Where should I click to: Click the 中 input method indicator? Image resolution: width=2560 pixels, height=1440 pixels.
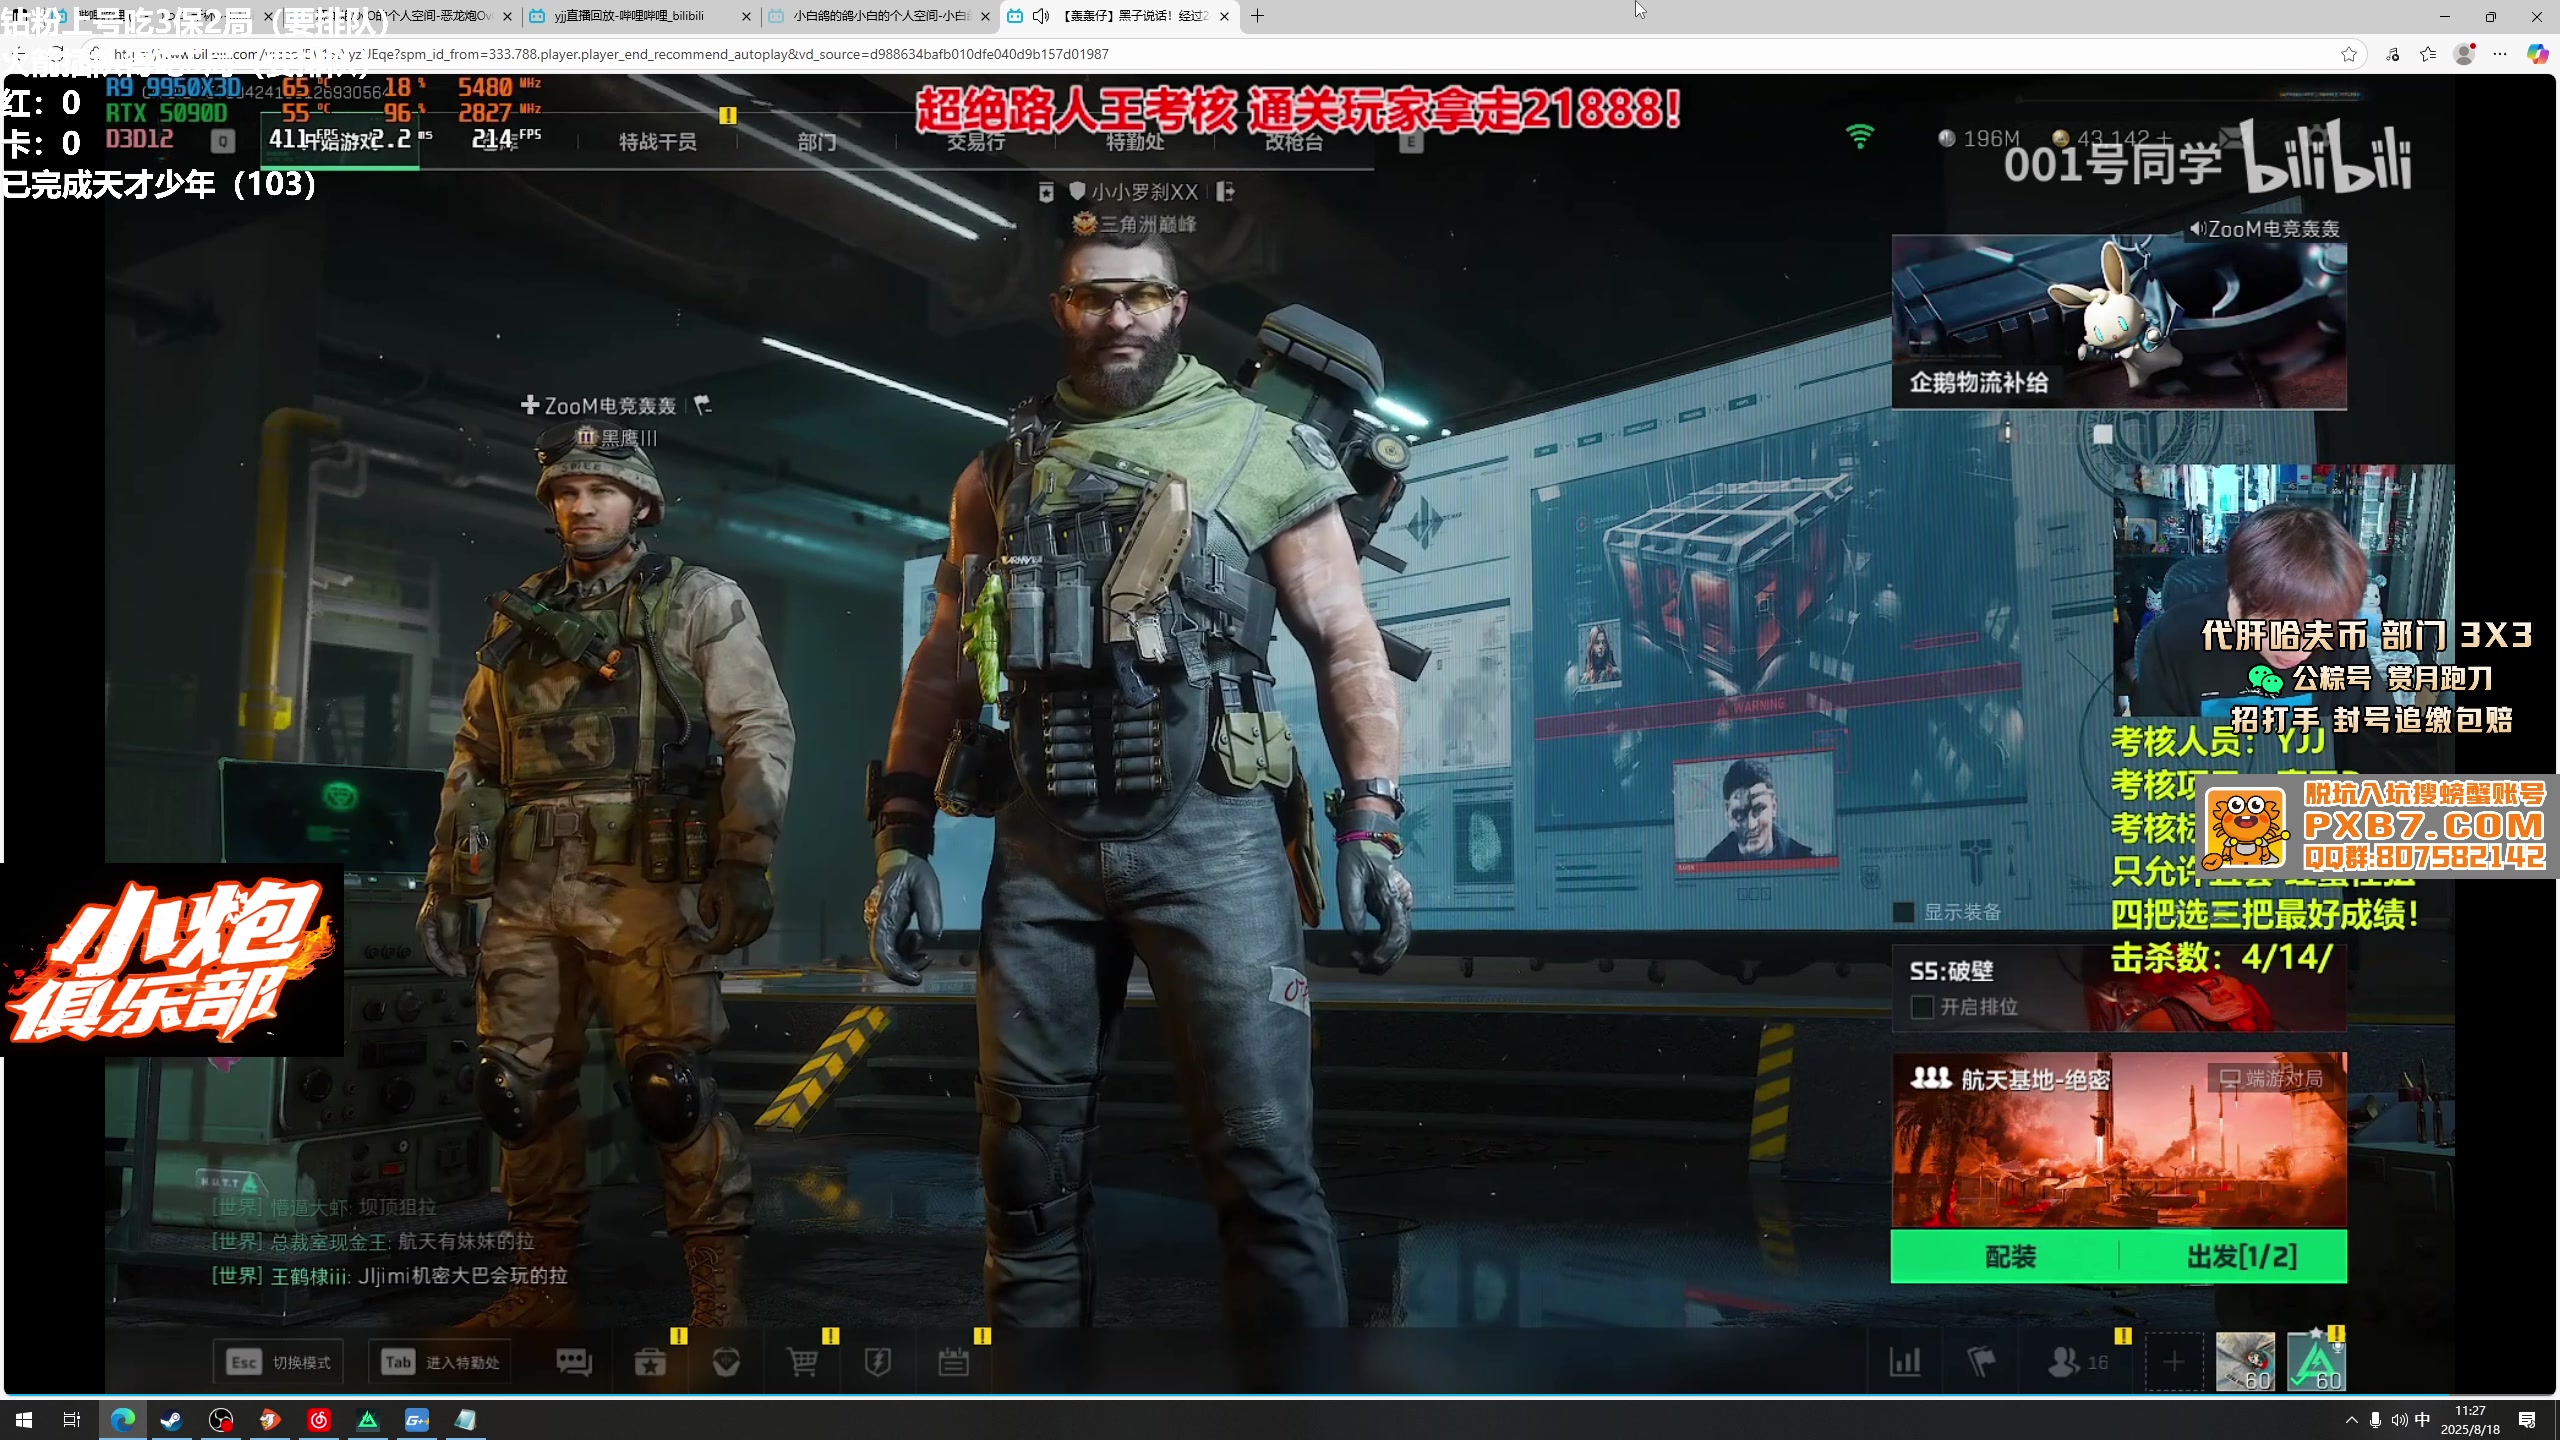click(x=2422, y=1419)
